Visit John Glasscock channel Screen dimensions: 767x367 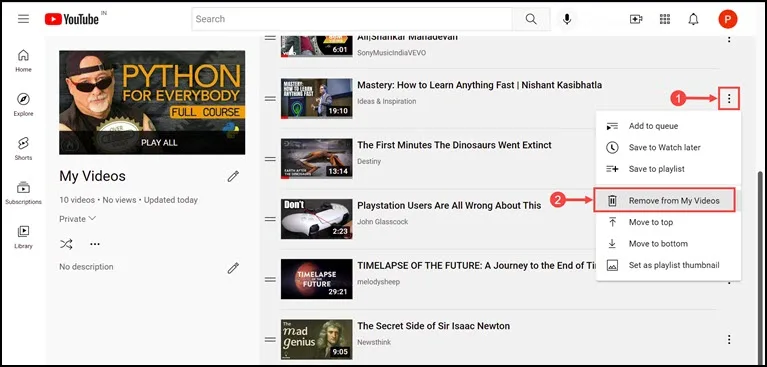point(383,222)
